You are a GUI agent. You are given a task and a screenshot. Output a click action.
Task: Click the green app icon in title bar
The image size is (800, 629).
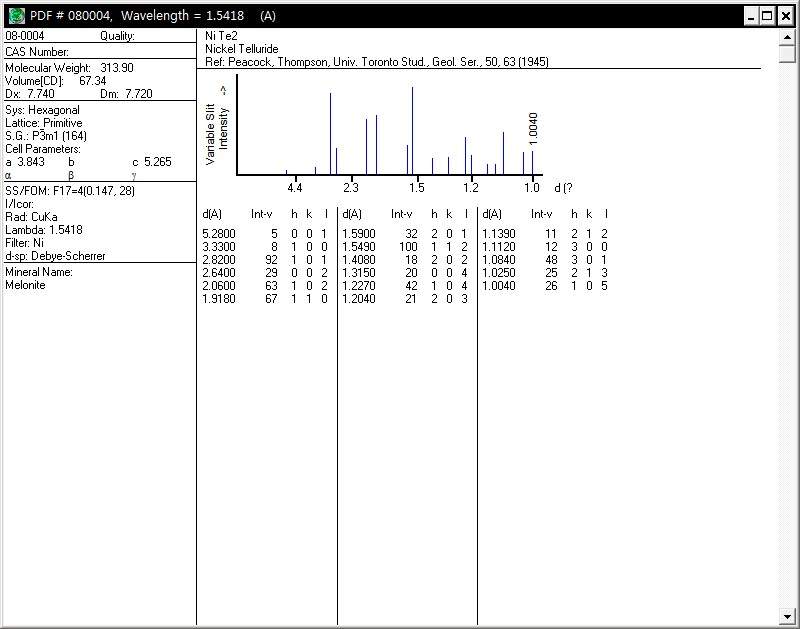17,16
